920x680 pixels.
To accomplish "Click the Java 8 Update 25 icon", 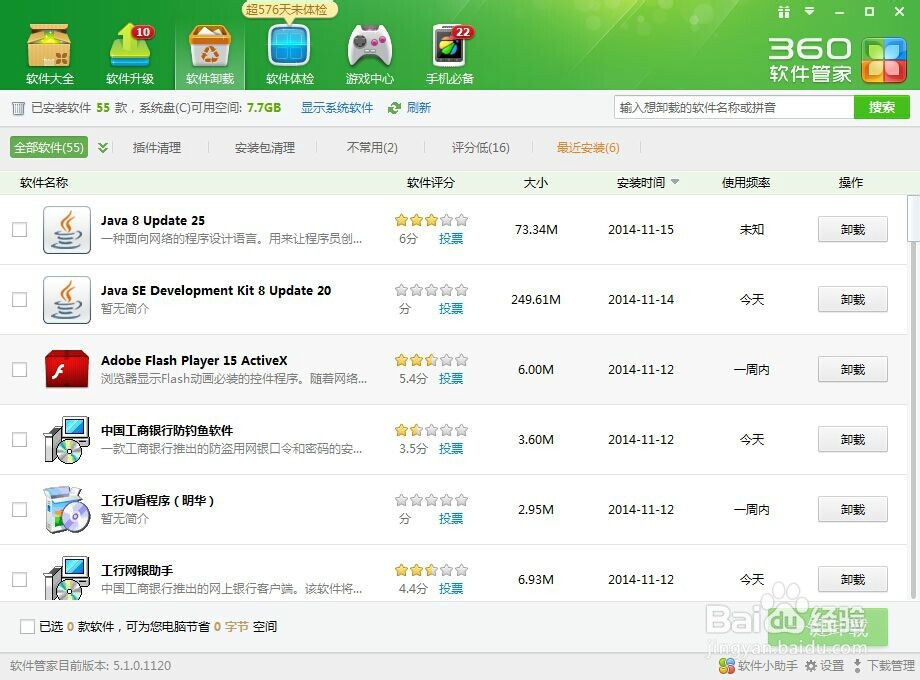I will click(67, 229).
